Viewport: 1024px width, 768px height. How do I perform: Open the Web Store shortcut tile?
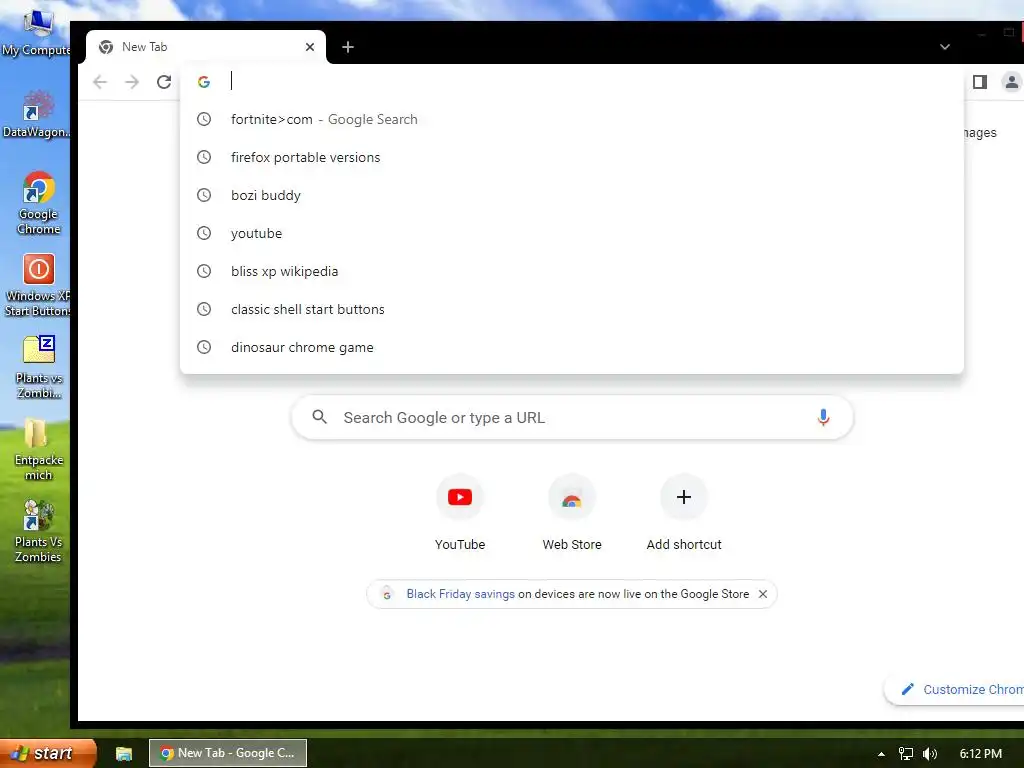(x=571, y=513)
